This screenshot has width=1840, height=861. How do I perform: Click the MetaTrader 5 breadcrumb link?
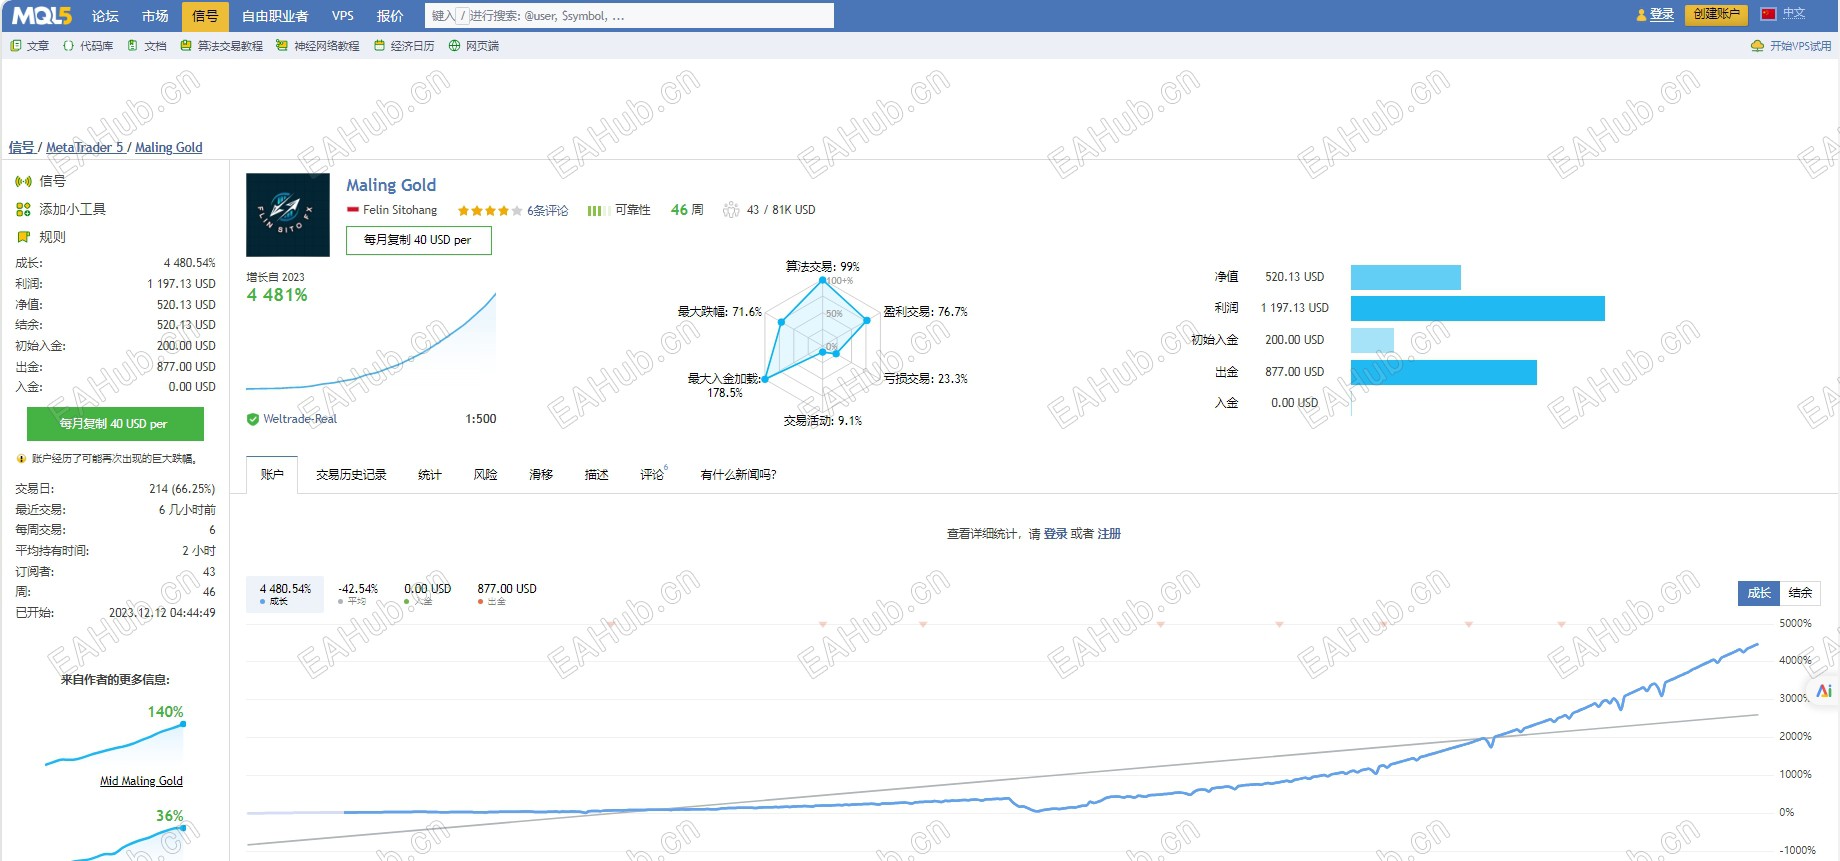click(85, 147)
